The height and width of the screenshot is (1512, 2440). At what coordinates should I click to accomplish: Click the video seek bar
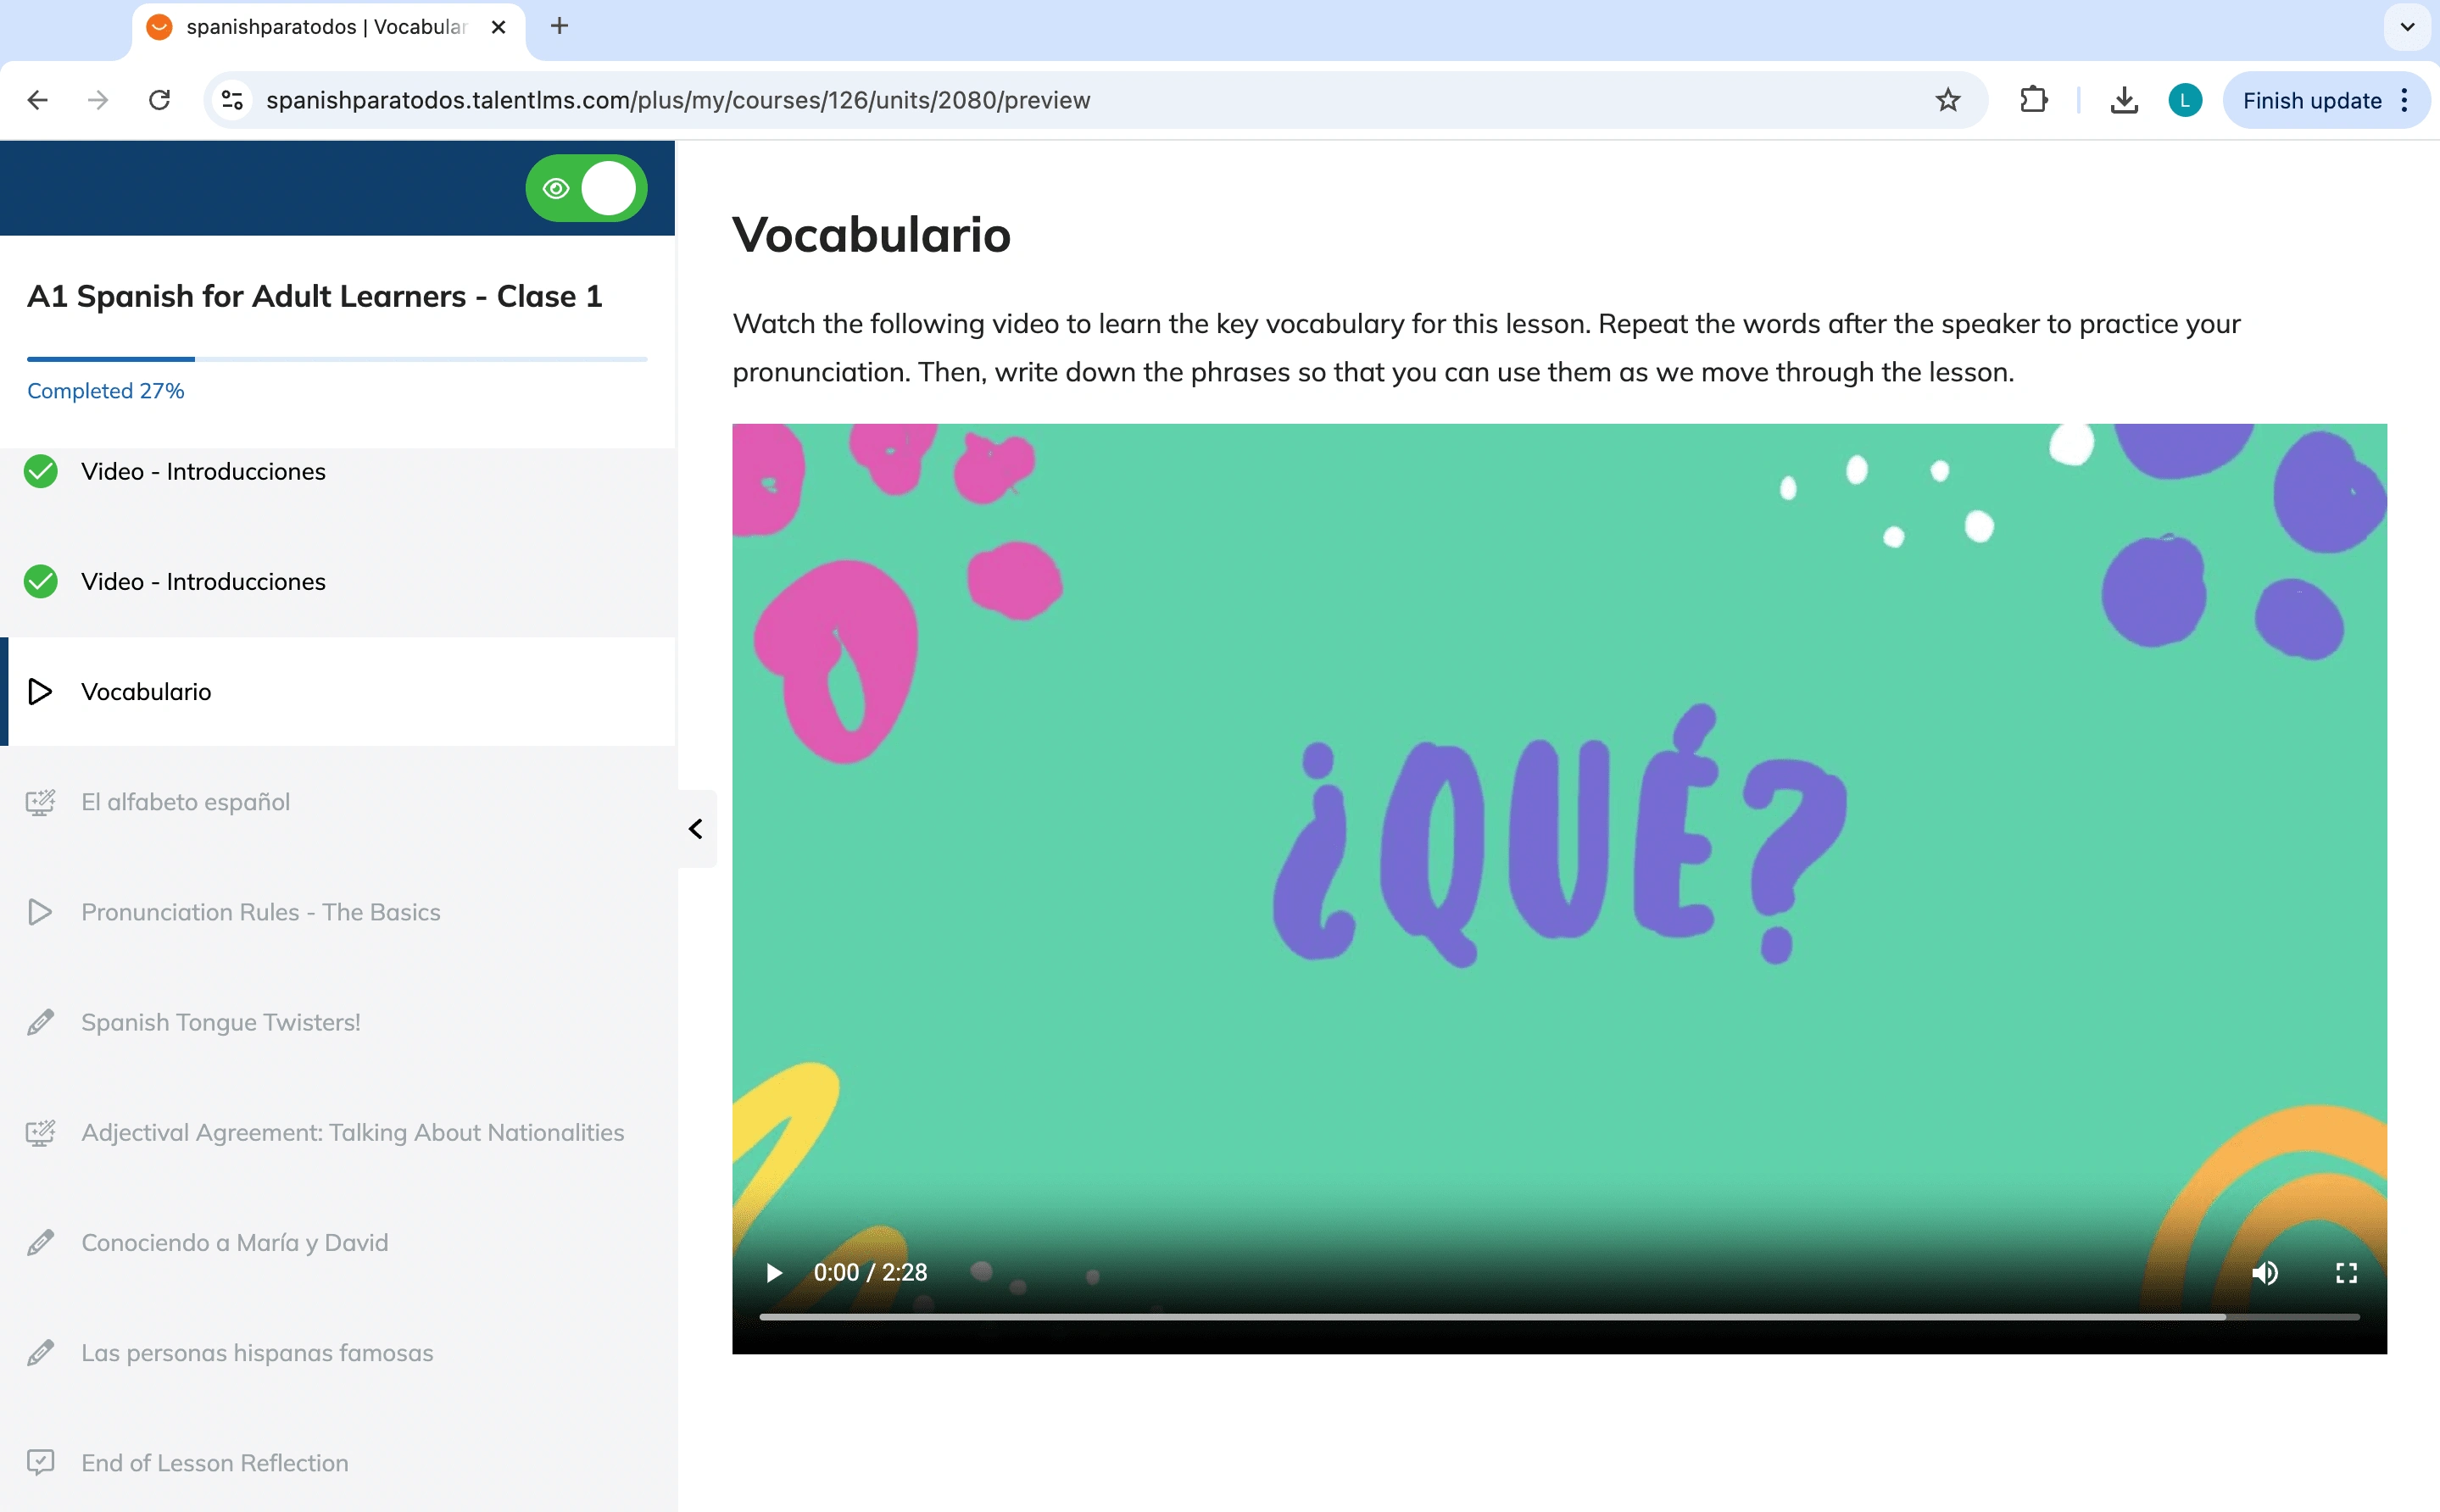[1559, 1316]
